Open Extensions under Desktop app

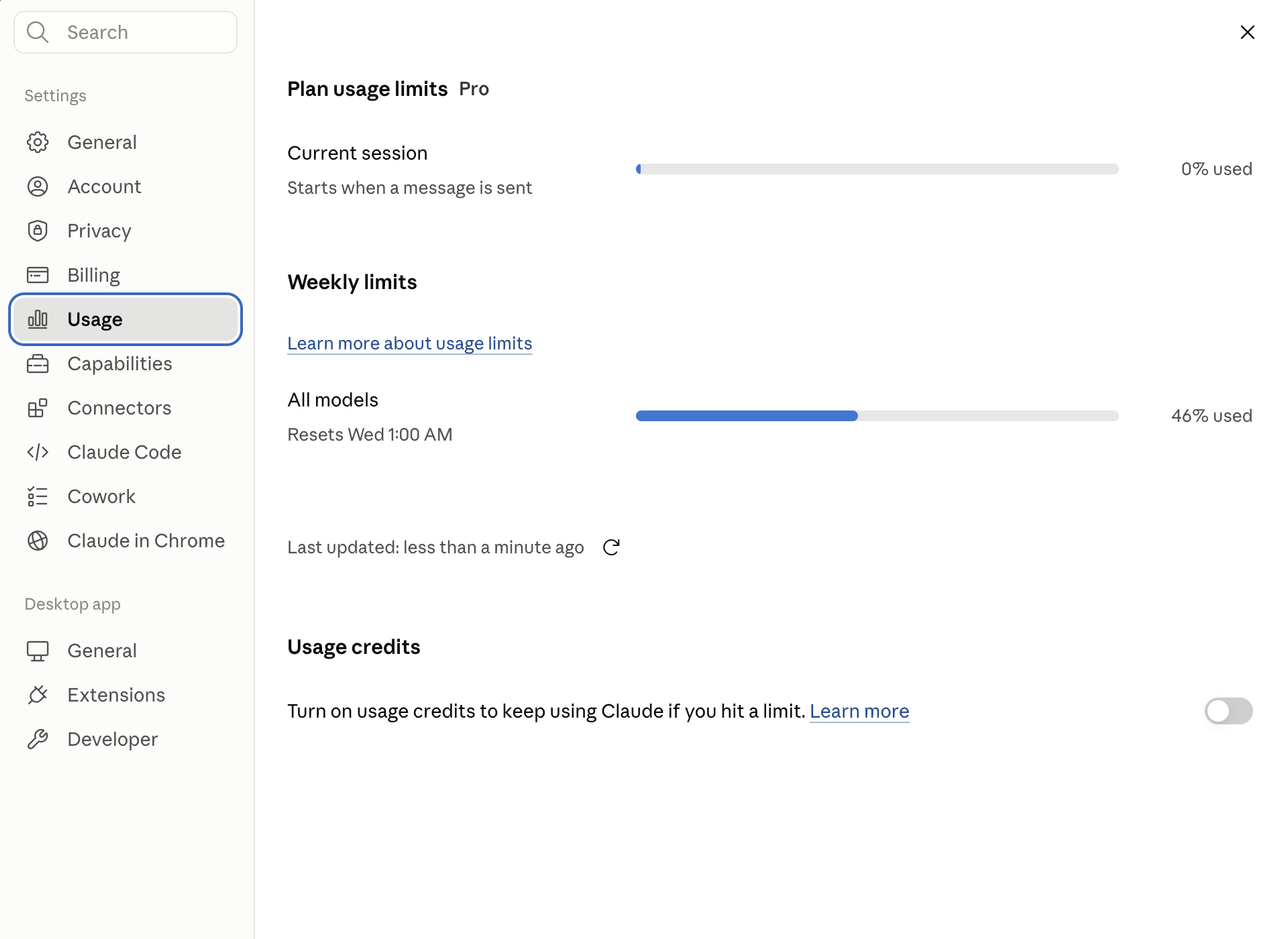coord(126,695)
